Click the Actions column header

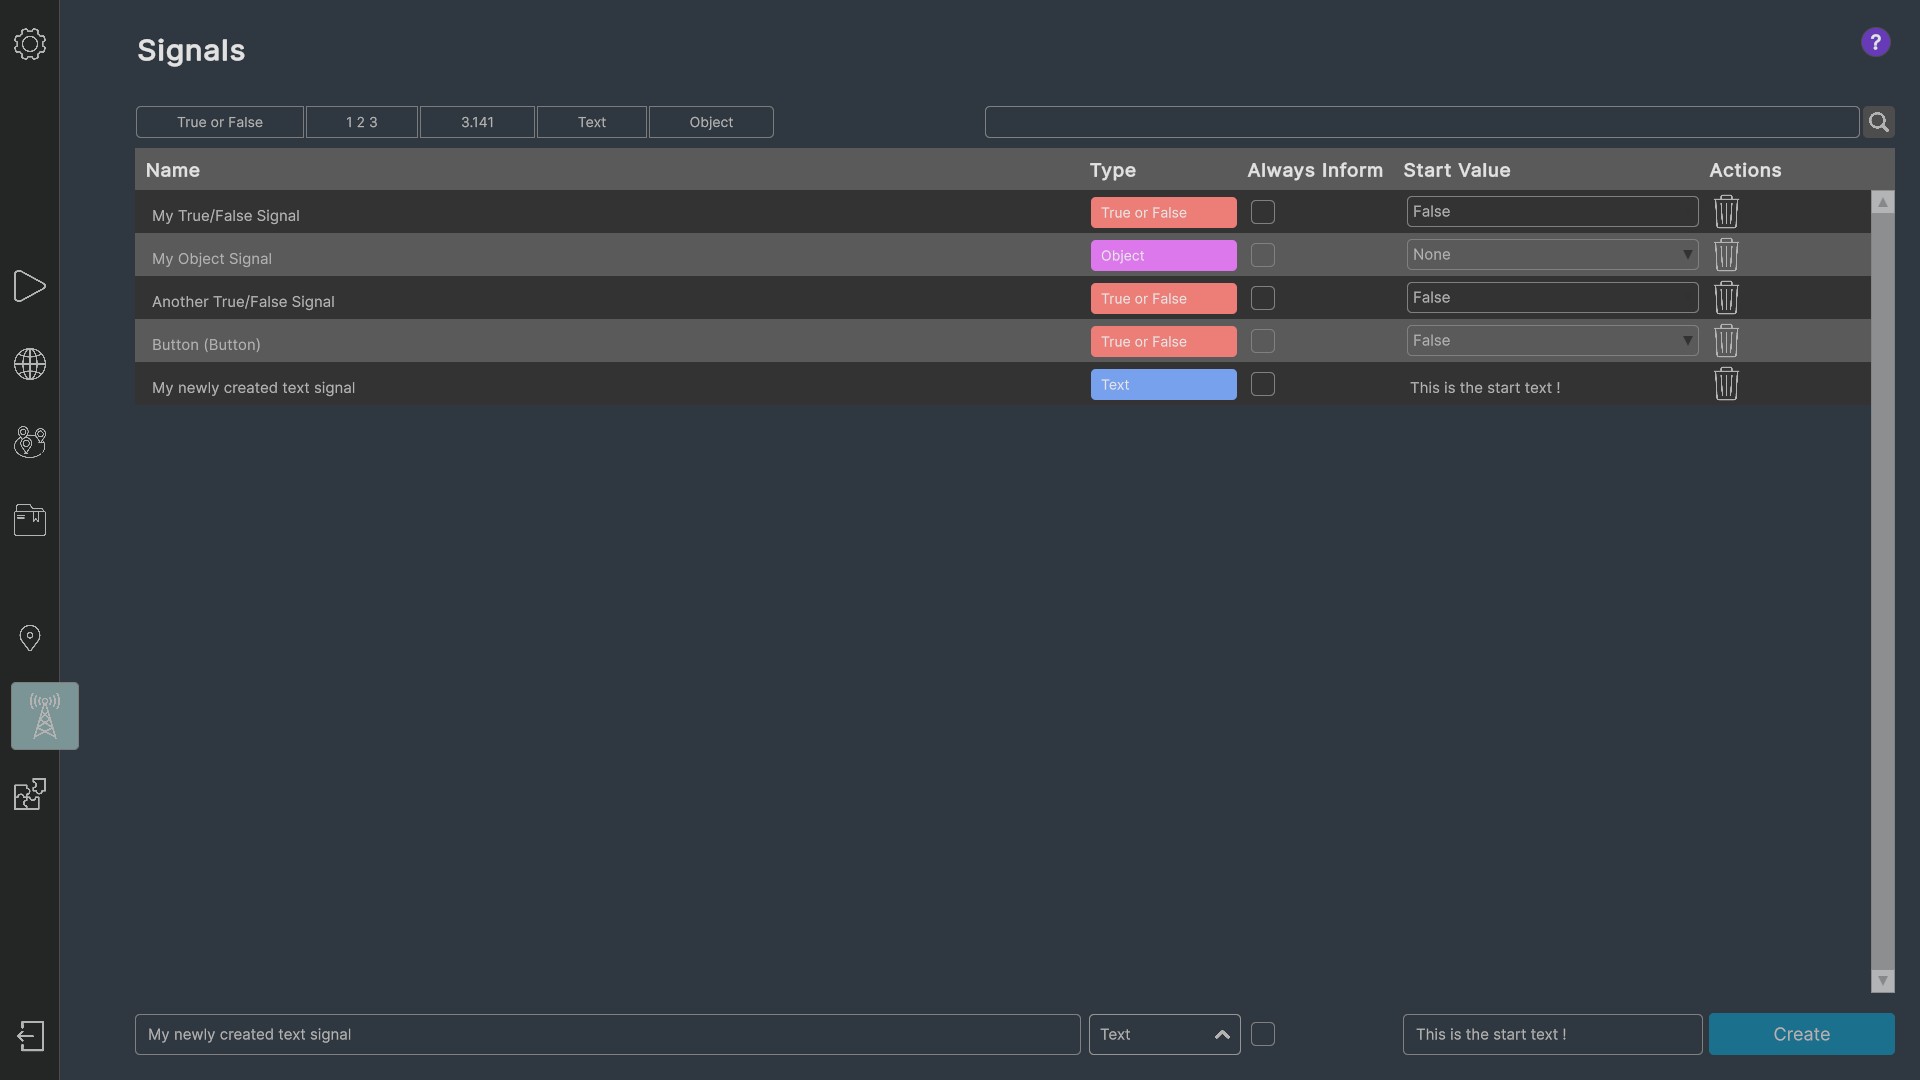click(x=1745, y=170)
